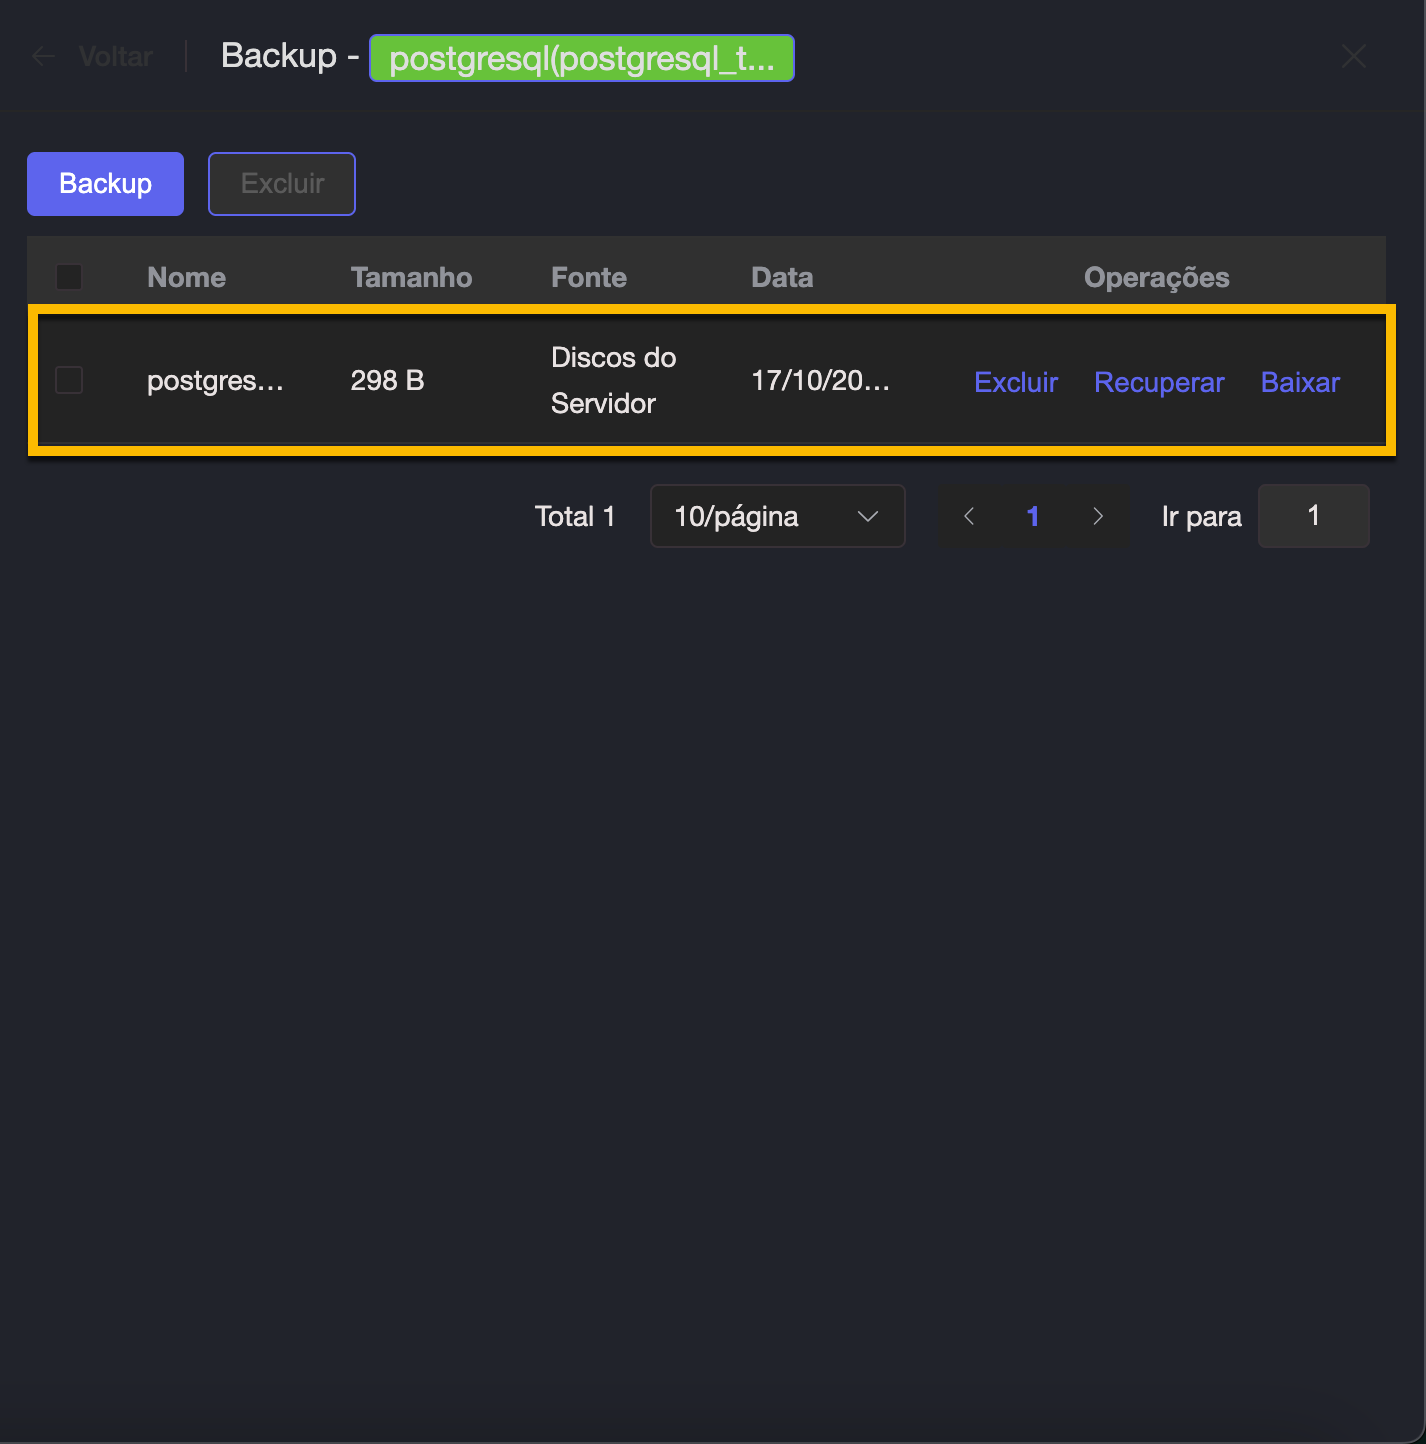Click the Voltar back label
Viewport: 1426px width, 1444px height.
(116, 56)
